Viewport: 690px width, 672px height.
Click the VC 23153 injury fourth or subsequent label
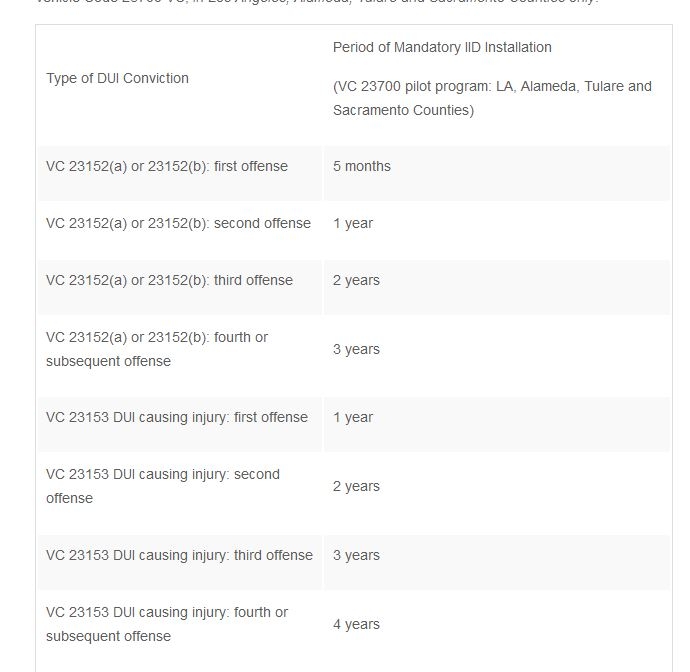point(167,624)
